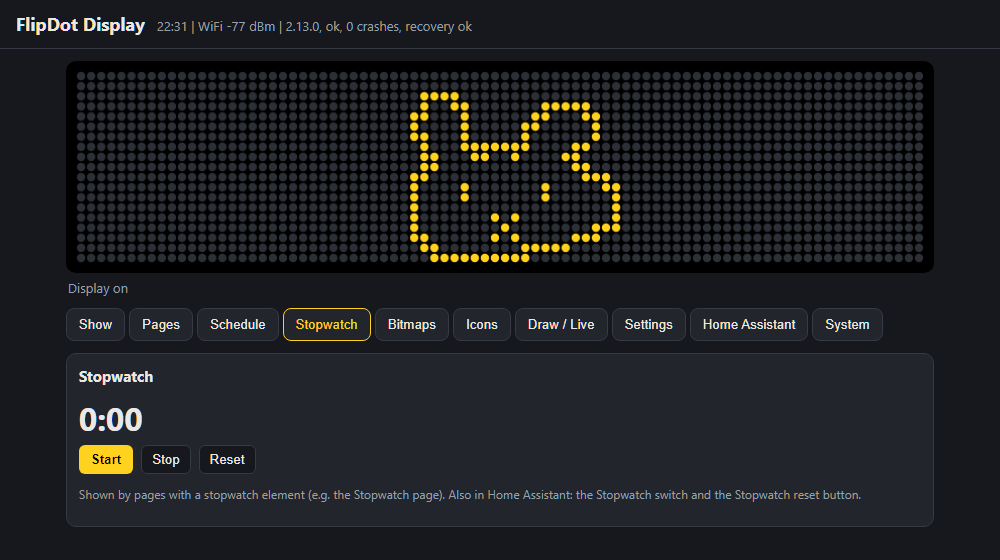
Task: Select the Stopwatch tab
Action: click(x=327, y=324)
